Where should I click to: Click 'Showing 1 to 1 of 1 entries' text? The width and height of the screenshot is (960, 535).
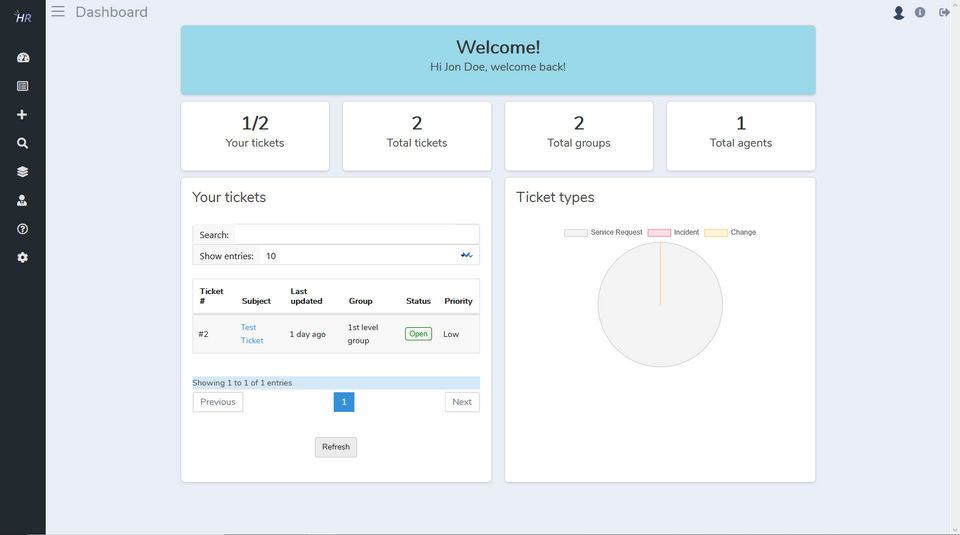point(242,383)
